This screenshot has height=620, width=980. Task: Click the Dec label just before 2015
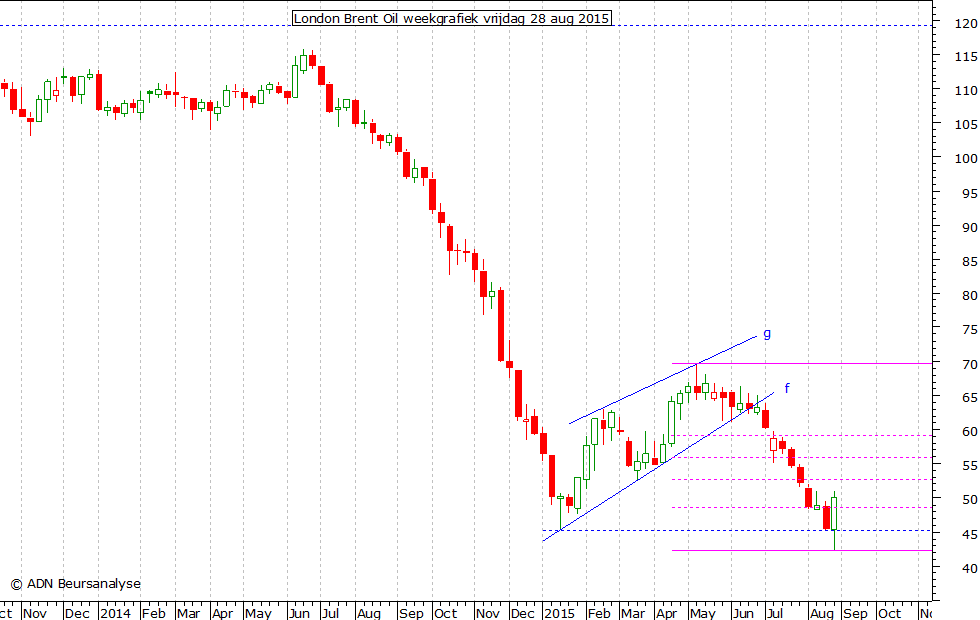click(522, 613)
